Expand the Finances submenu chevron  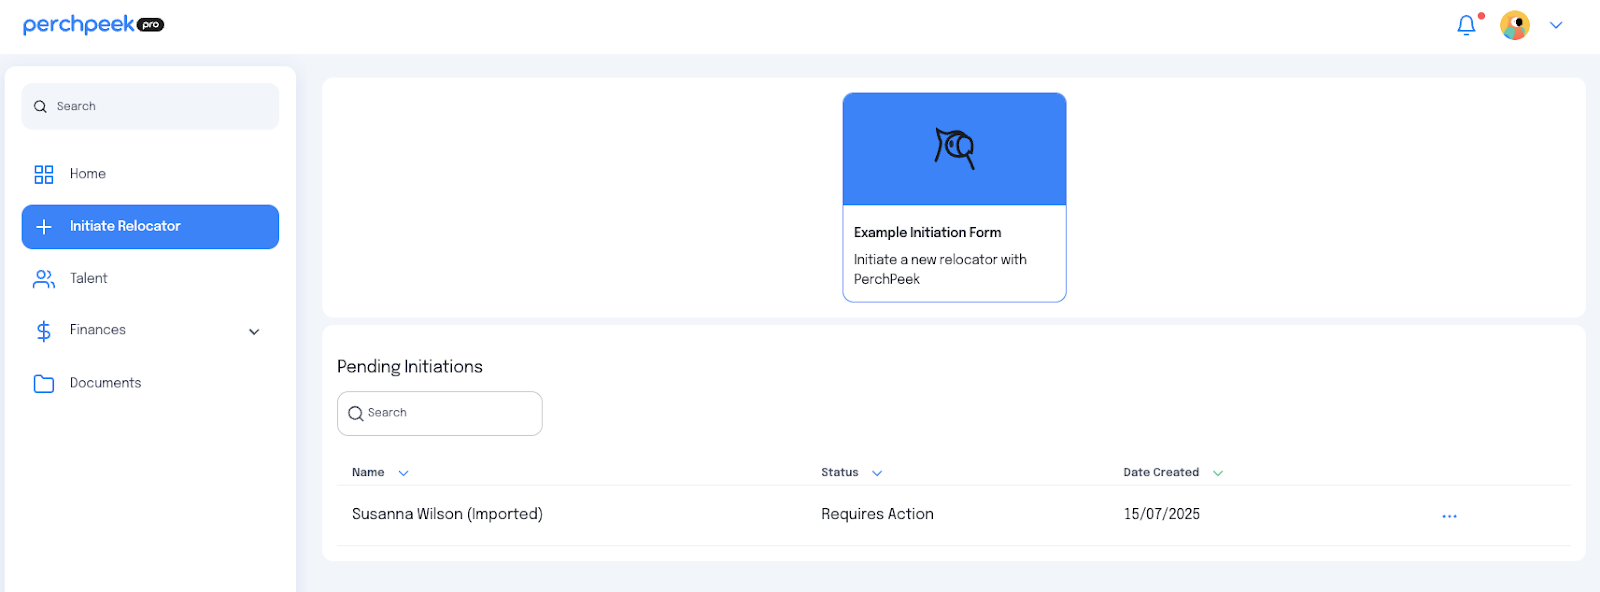click(x=254, y=331)
